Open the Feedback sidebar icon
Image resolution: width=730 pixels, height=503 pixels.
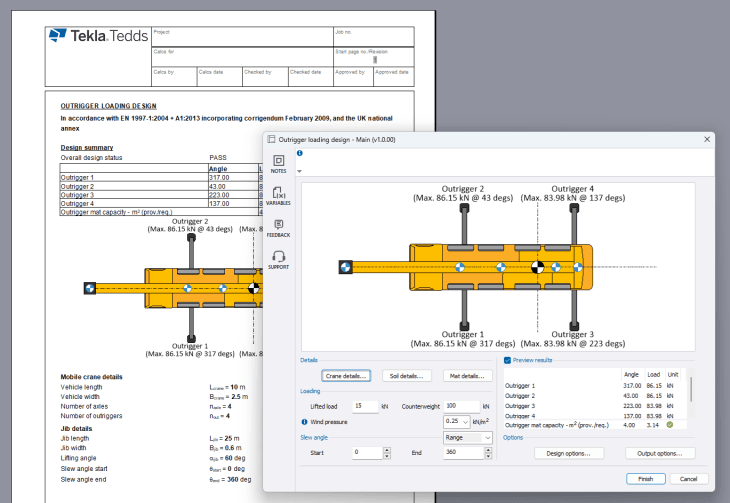coord(278,228)
